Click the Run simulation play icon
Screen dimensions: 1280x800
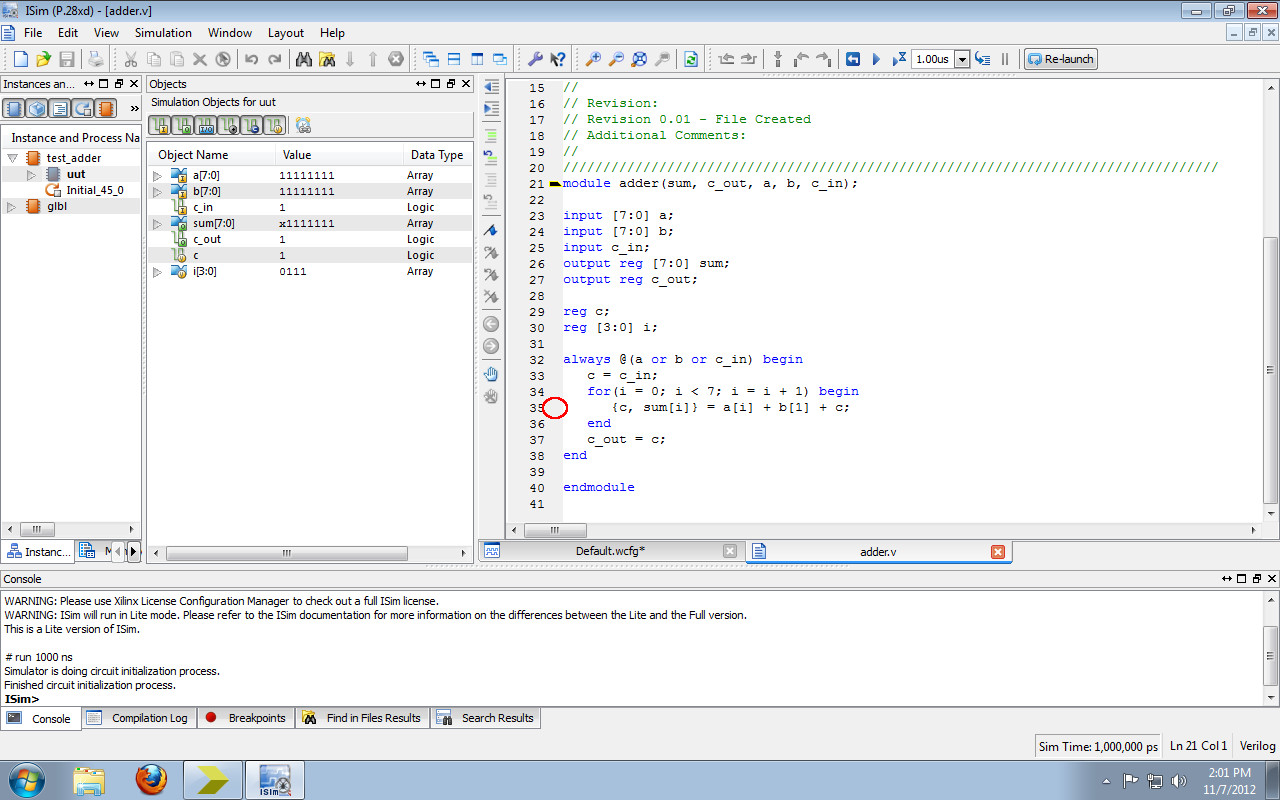(x=877, y=59)
